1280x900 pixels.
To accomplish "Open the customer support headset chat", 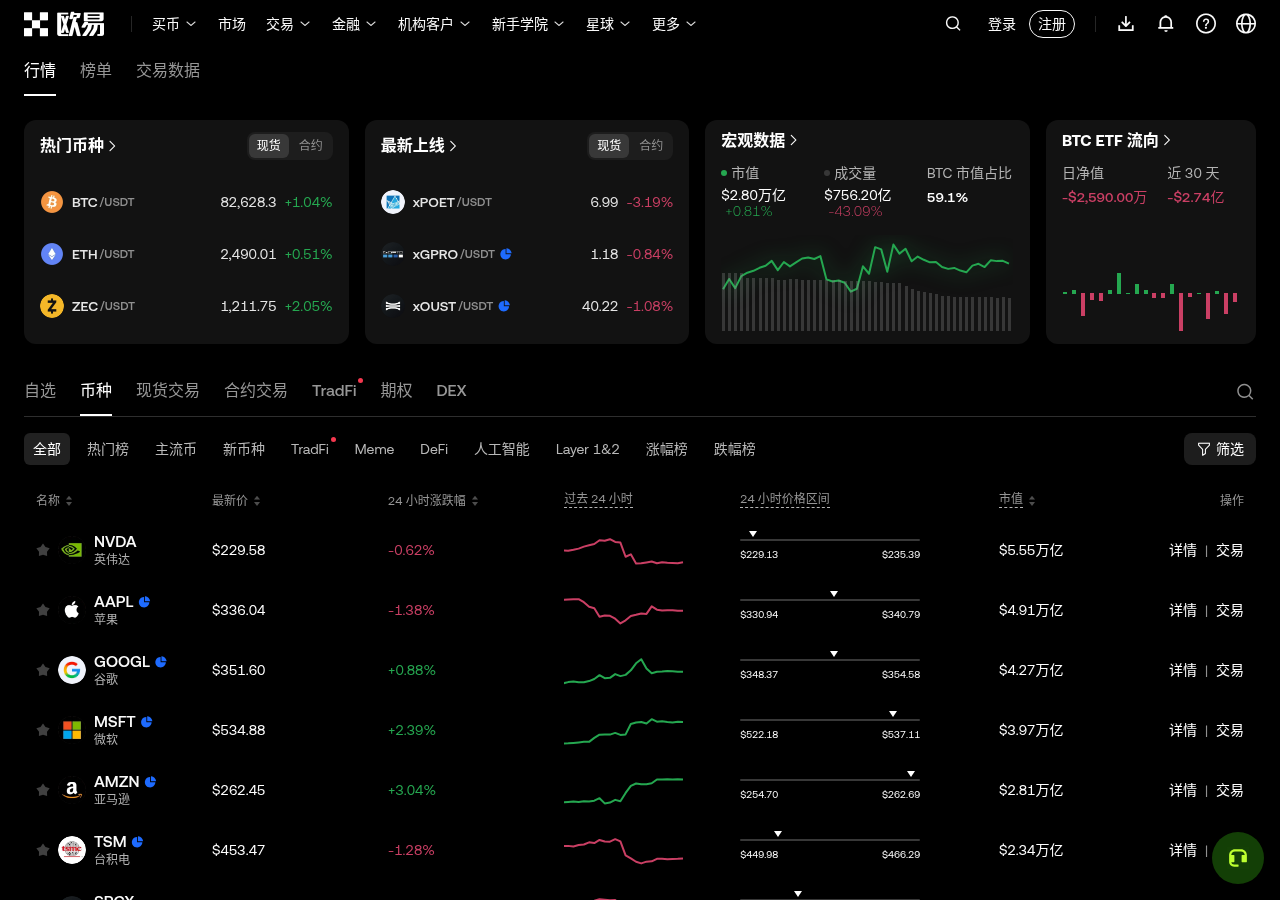I will pos(1238,858).
